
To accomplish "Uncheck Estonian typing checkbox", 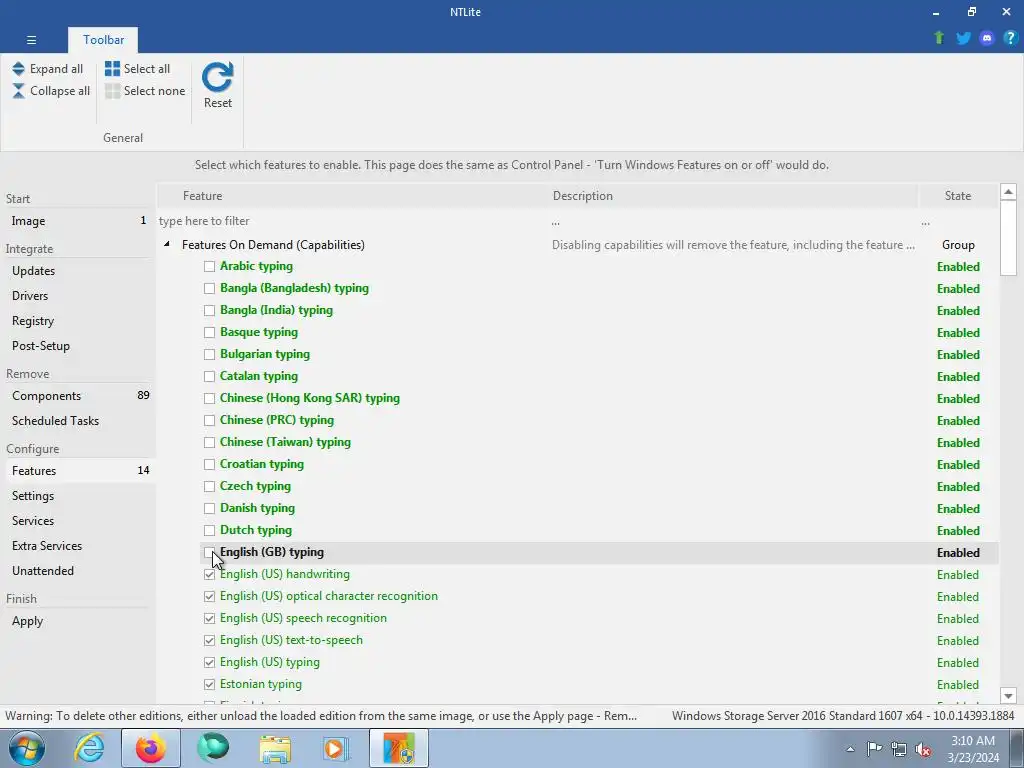I will click(x=209, y=684).
